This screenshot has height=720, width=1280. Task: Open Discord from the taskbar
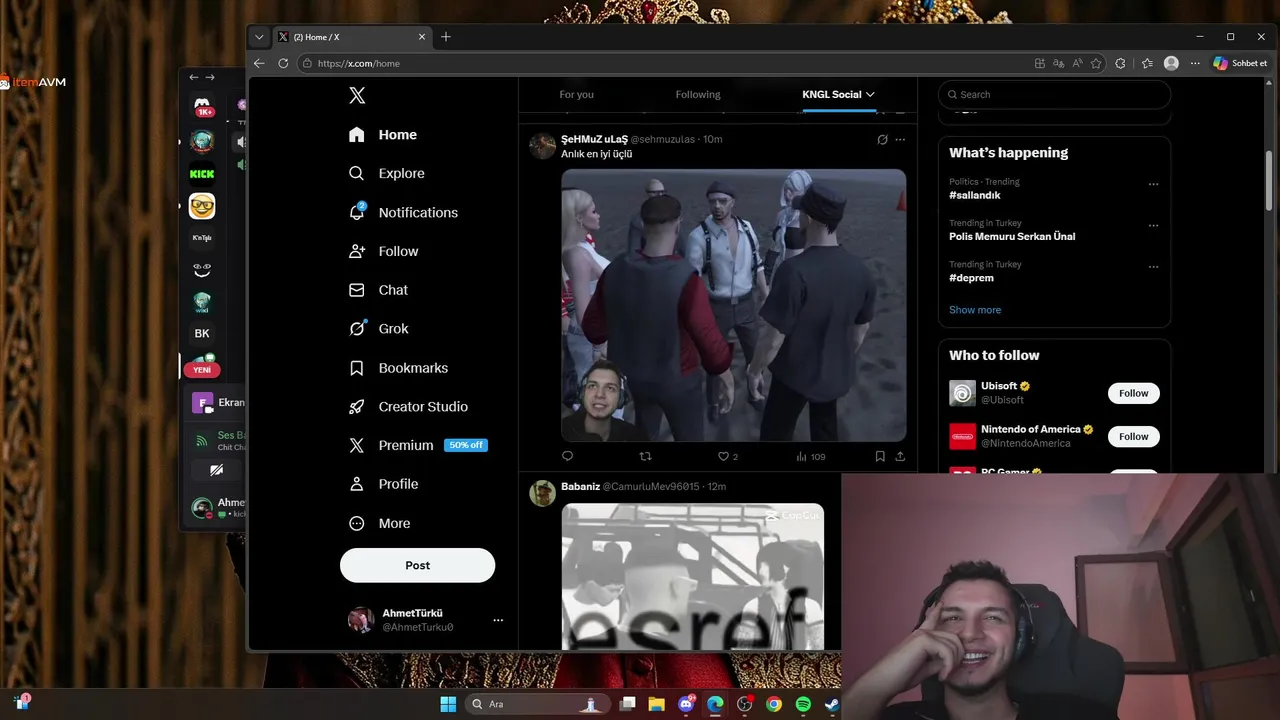click(687, 704)
